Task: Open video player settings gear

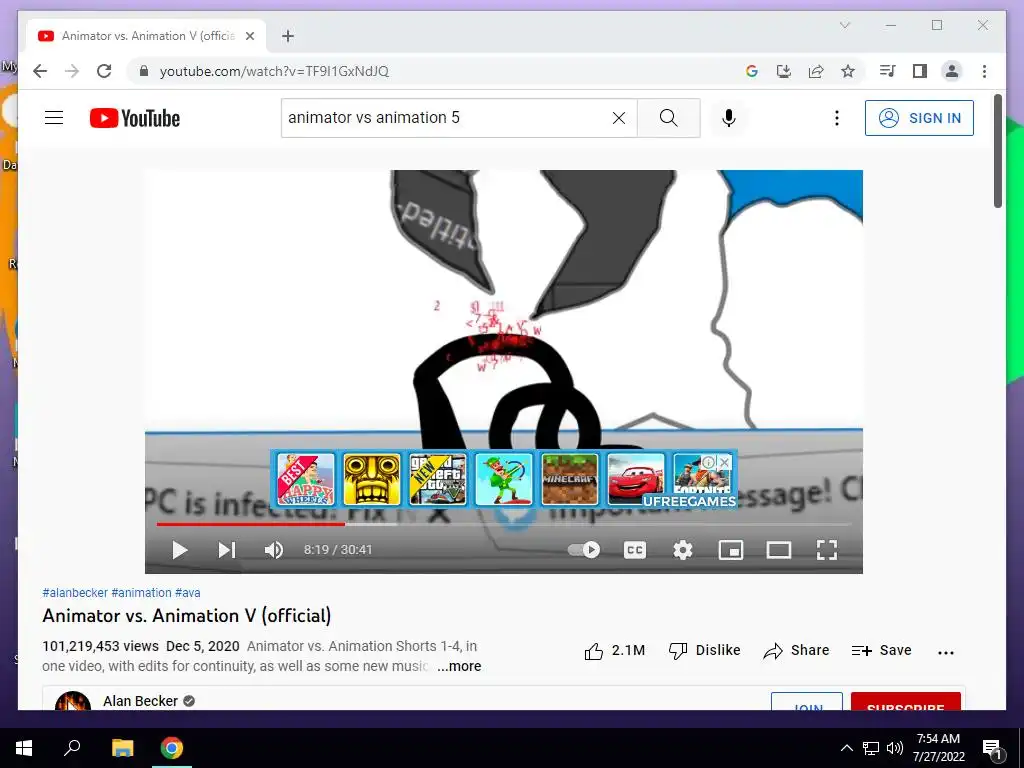Action: pos(682,550)
